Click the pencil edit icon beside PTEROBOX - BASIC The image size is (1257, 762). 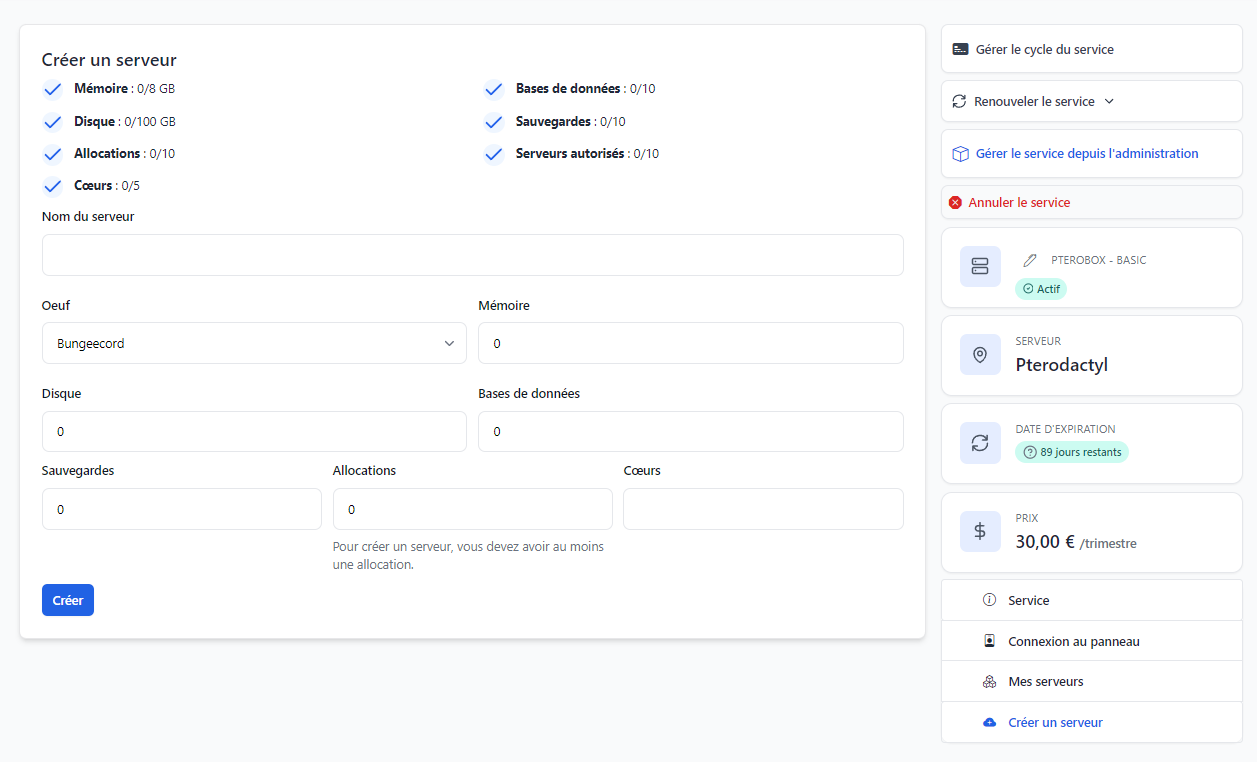[x=1030, y=260]
